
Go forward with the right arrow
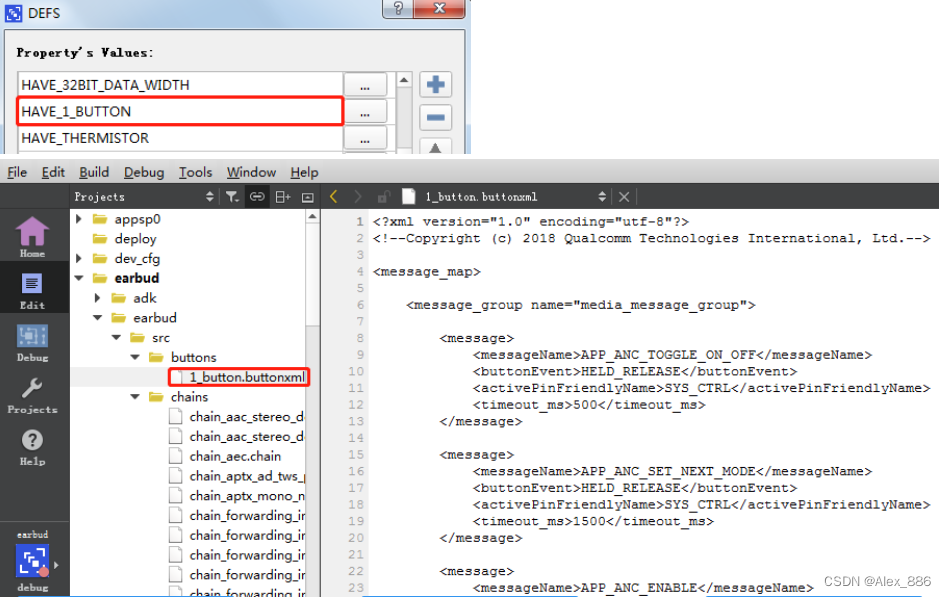click(x=358, y=197)
